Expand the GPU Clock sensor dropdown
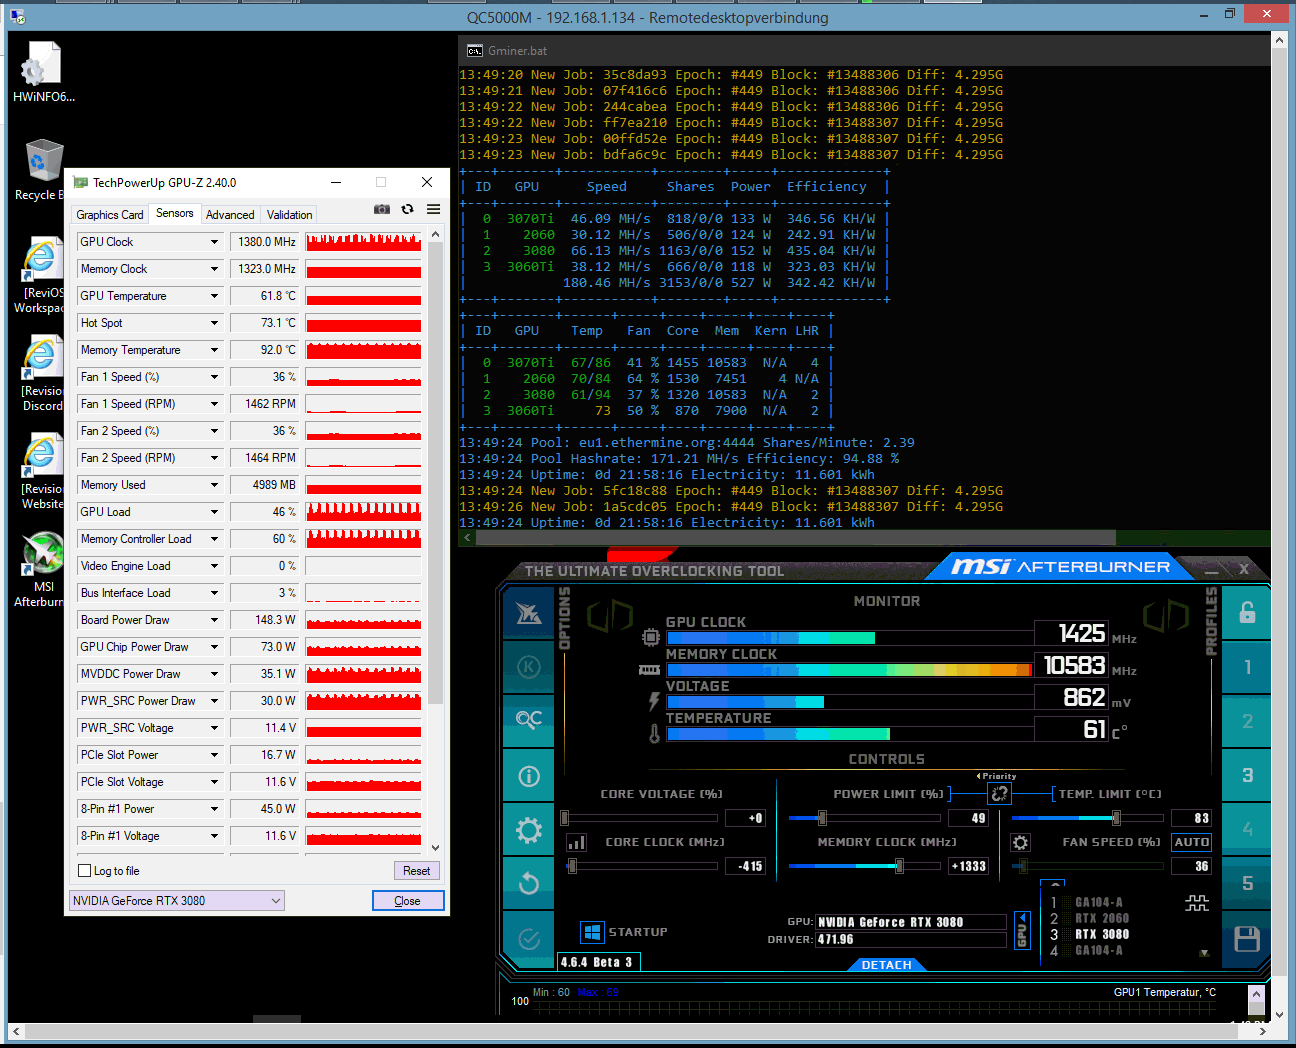The image size is (1296, 1048). (x=214, y=242)
